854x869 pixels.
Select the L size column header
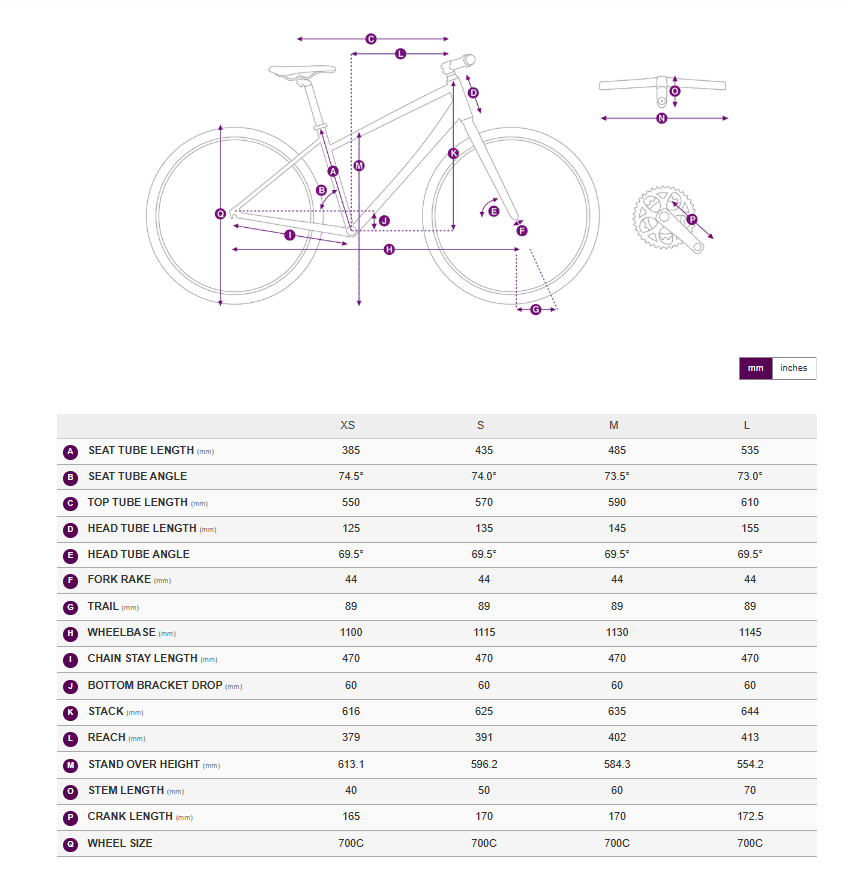(750, 425)
